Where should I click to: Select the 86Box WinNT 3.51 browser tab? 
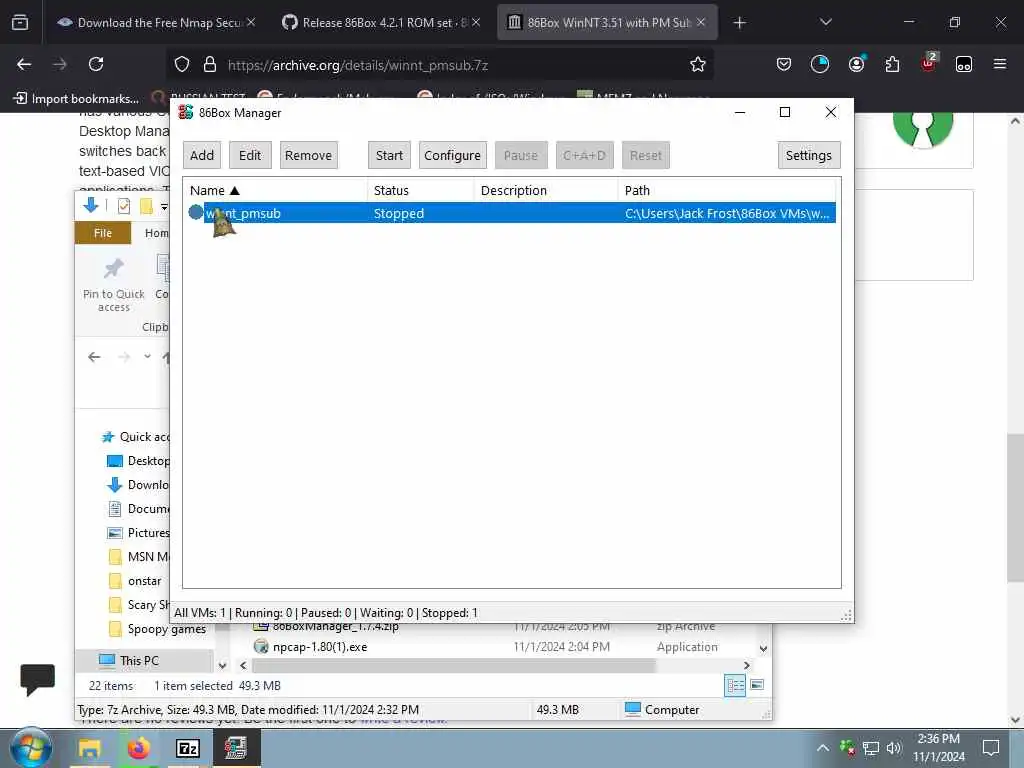coord(607,23)
